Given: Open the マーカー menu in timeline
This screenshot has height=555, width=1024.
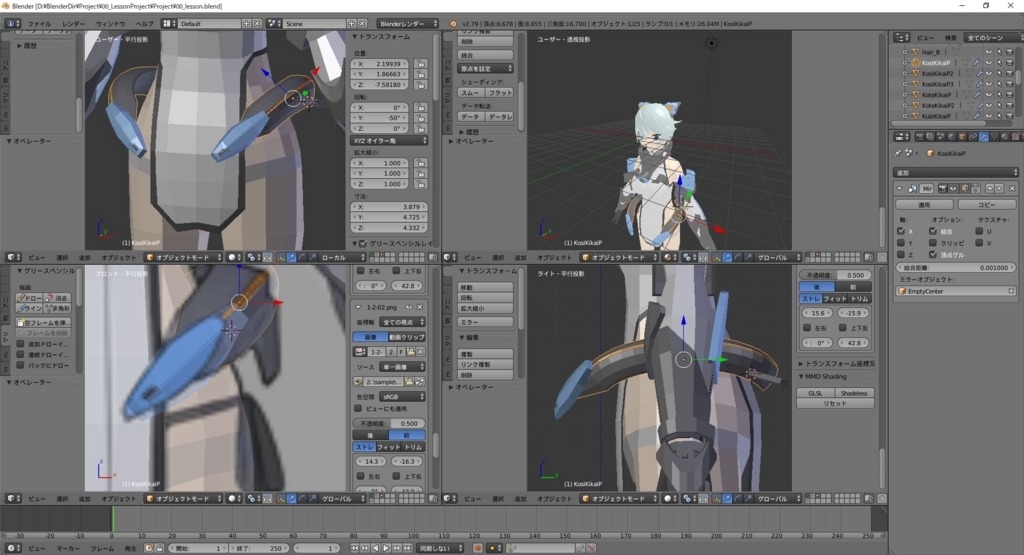Looking at the screenshot, I should [x=68, y=548].
